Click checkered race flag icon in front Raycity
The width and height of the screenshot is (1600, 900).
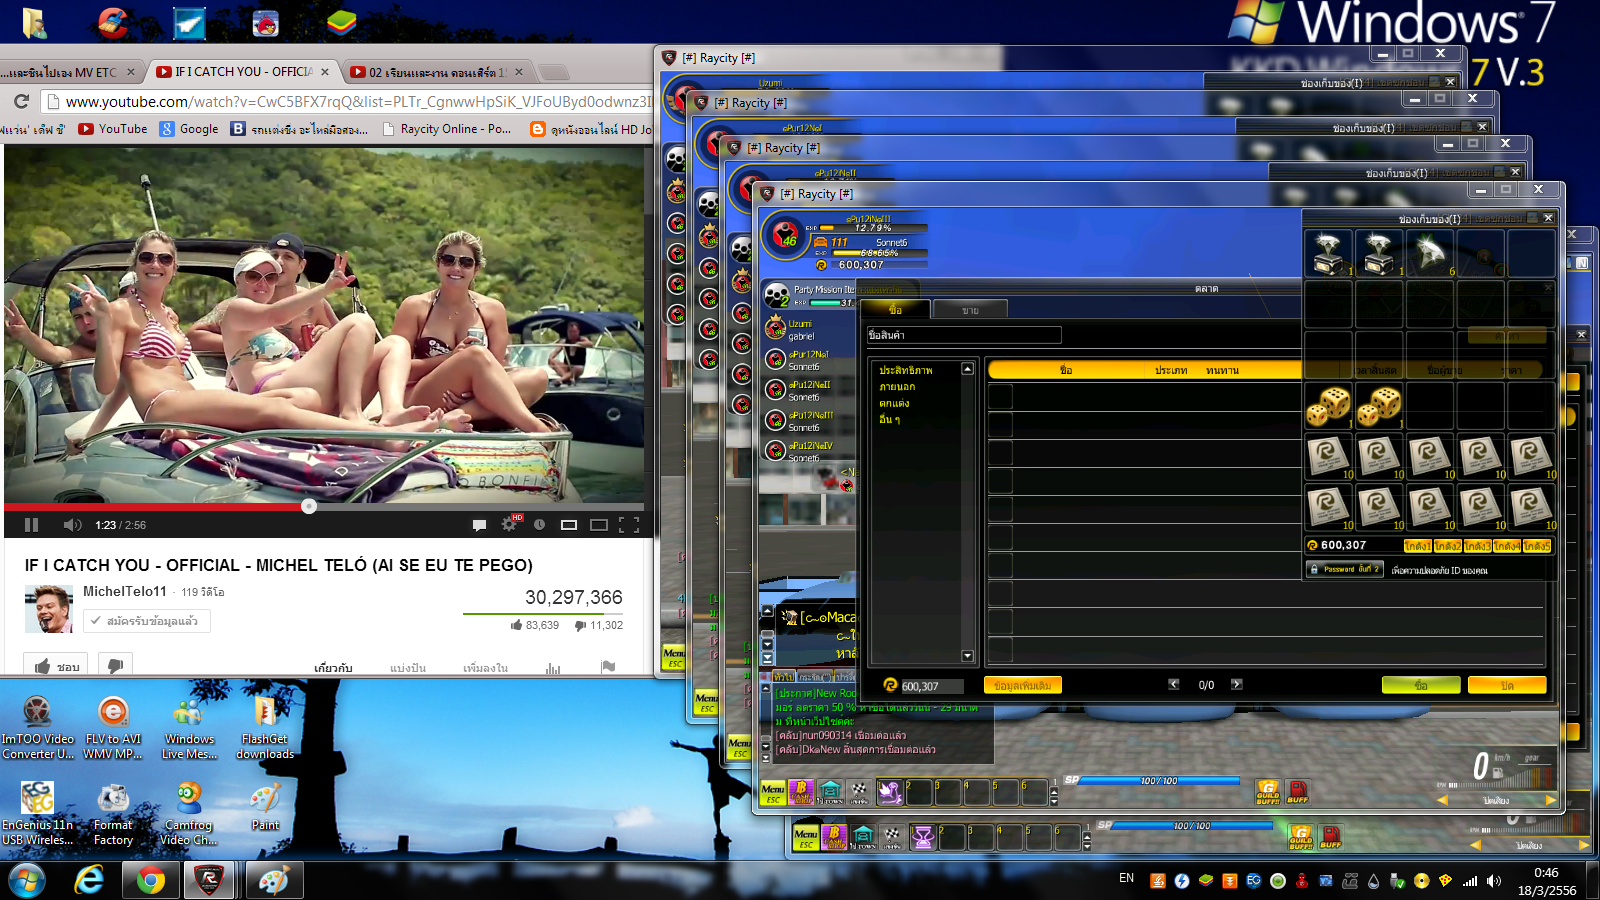click(x=859, y=793)
